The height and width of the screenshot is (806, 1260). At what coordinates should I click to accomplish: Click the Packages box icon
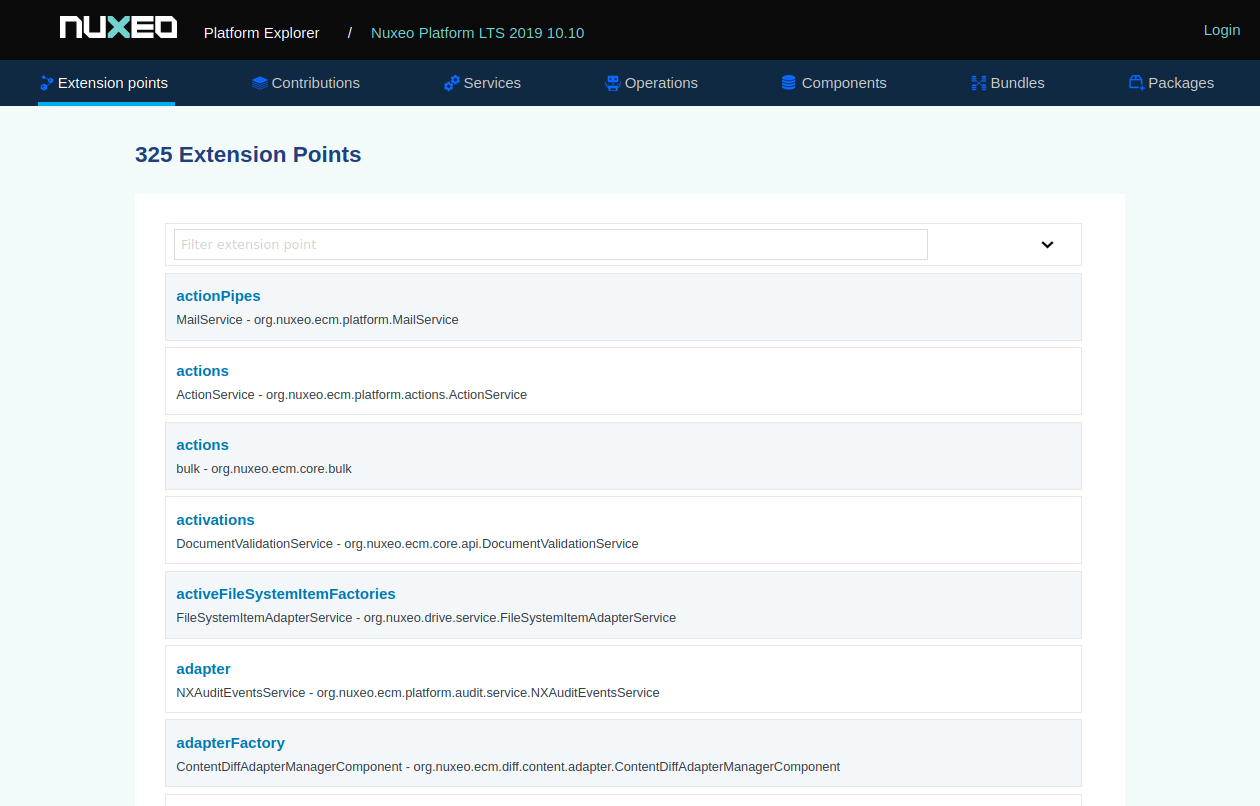click(1136, 83)
